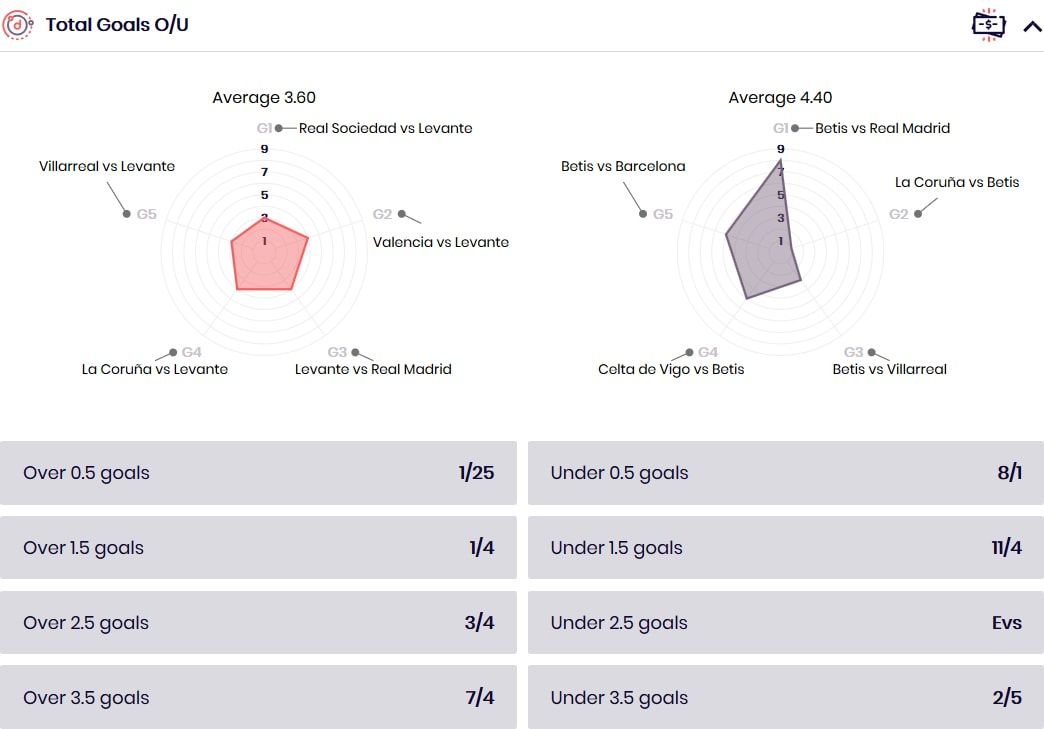Click the G3 dot for Betis vs Villarreal
Image resolution: width=1044 pixels, height=729 pixels.
(x=872, y=353)
